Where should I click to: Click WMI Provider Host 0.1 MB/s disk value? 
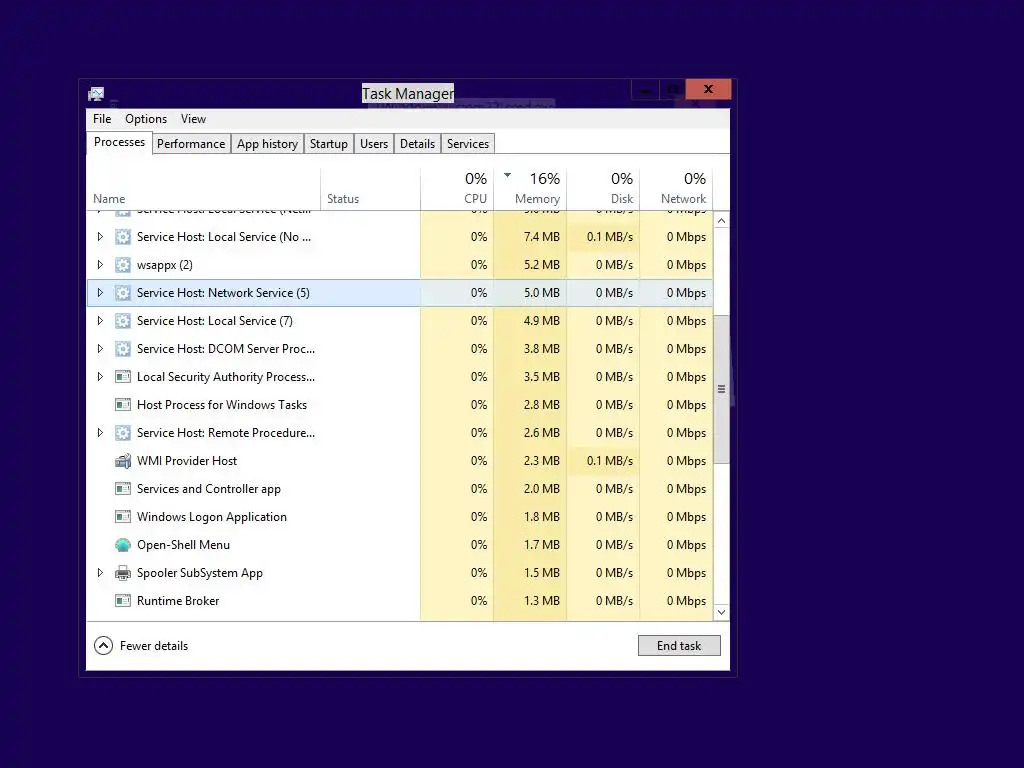pos(609,461)
